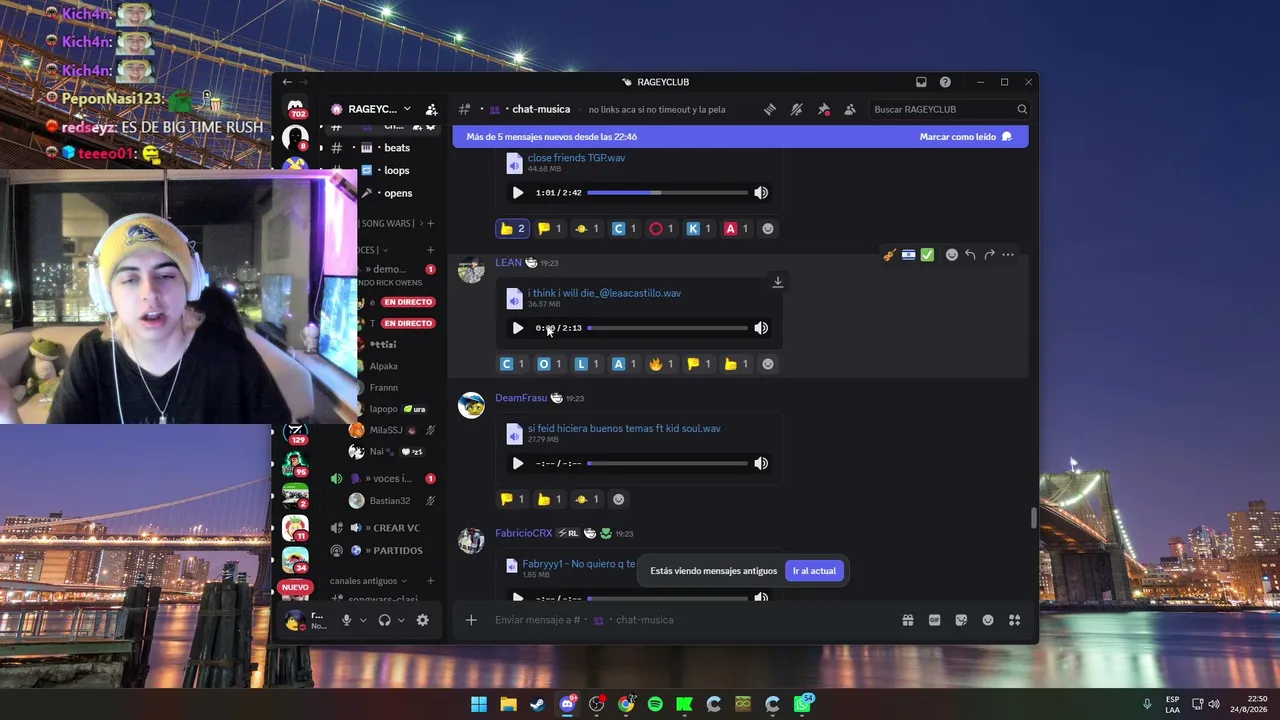Open the GIF picker
Viewport: 1280px width, 720px height.
[x=935, y=620]
